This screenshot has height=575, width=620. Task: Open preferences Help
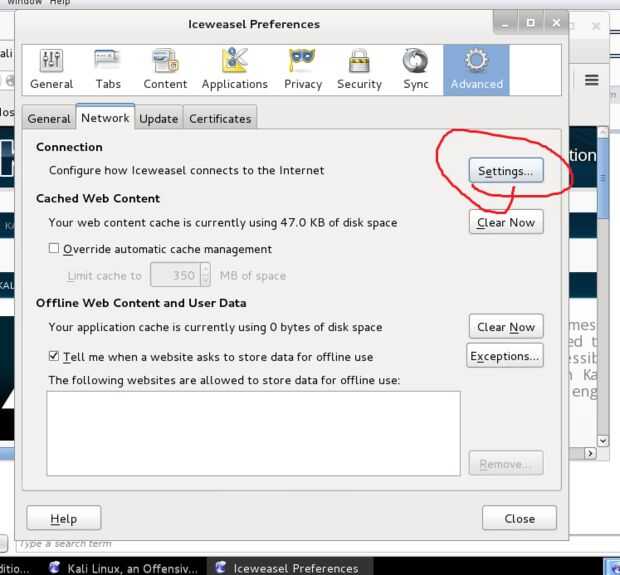64,518
